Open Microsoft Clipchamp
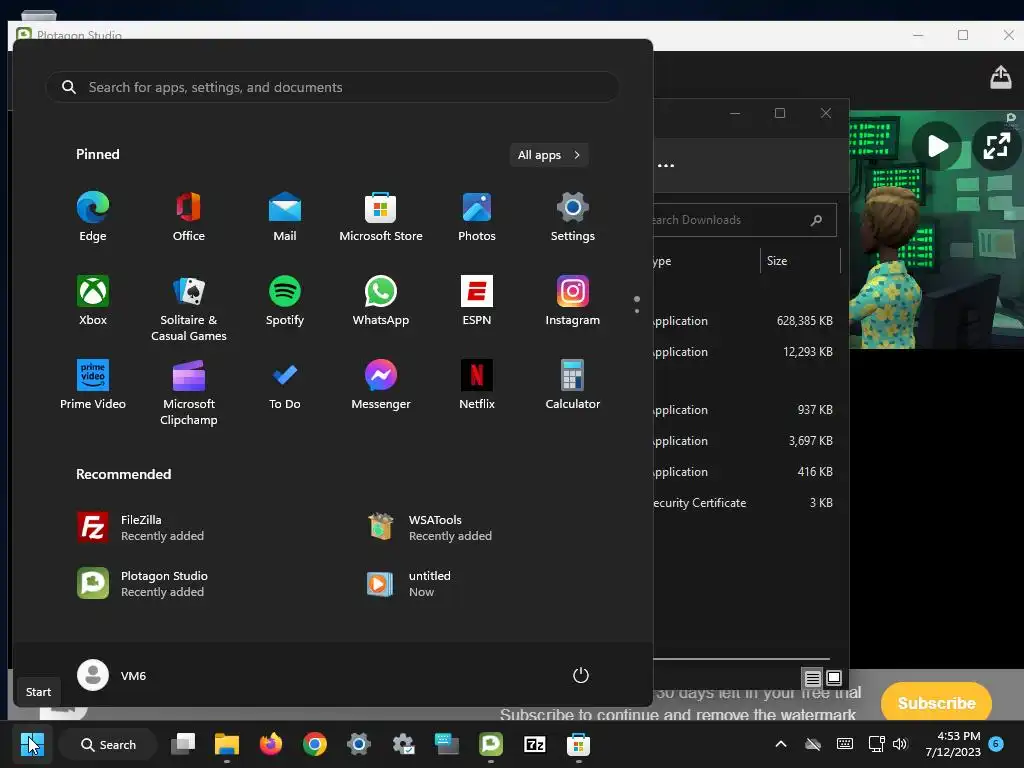The image size is (1024, 768). (189, 392)
